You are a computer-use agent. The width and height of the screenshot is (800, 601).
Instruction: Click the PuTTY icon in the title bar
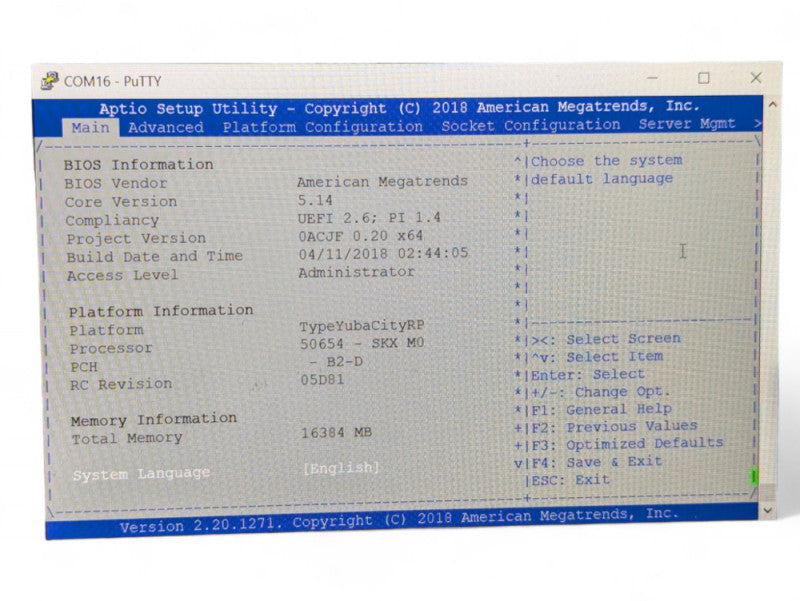point(50,82)
